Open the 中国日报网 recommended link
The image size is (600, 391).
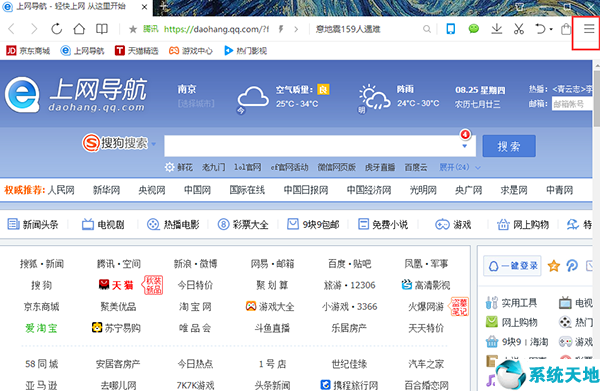[x=306, y=190]
